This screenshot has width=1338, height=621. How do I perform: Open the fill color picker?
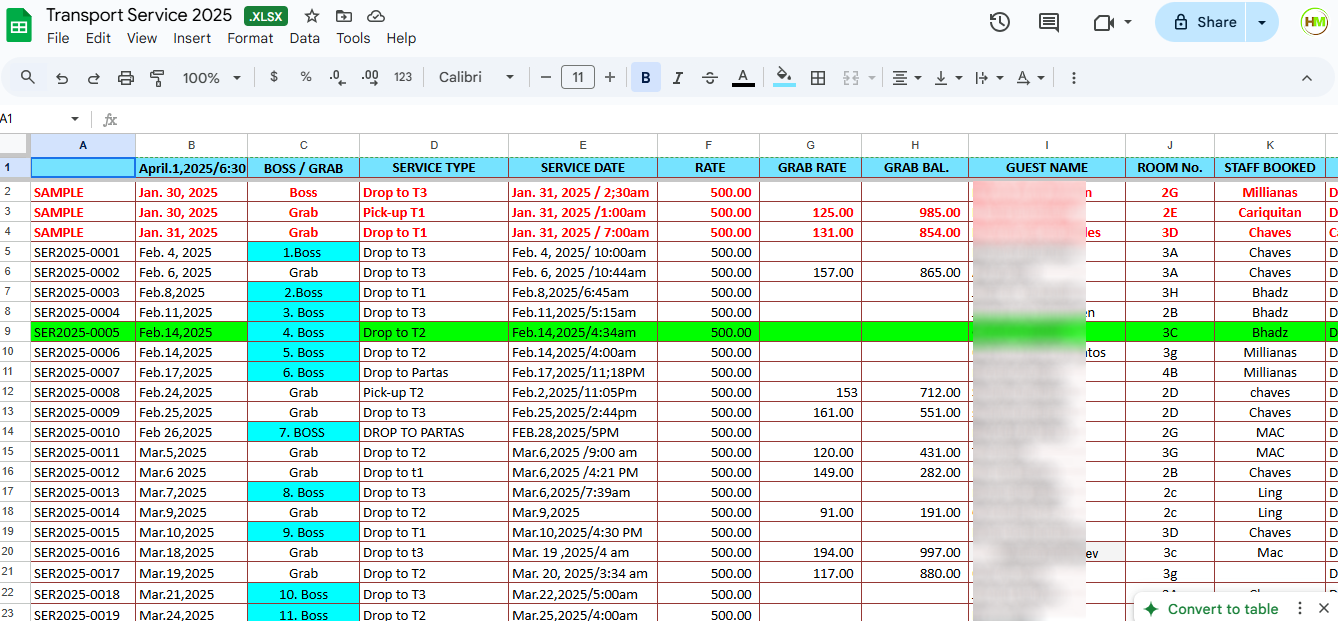tap(784, 78)
